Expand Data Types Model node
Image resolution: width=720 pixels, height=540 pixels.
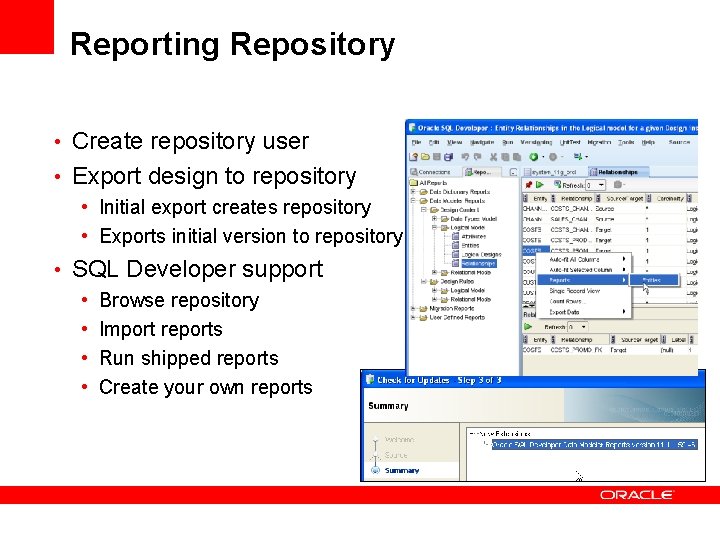click(434, 219)
